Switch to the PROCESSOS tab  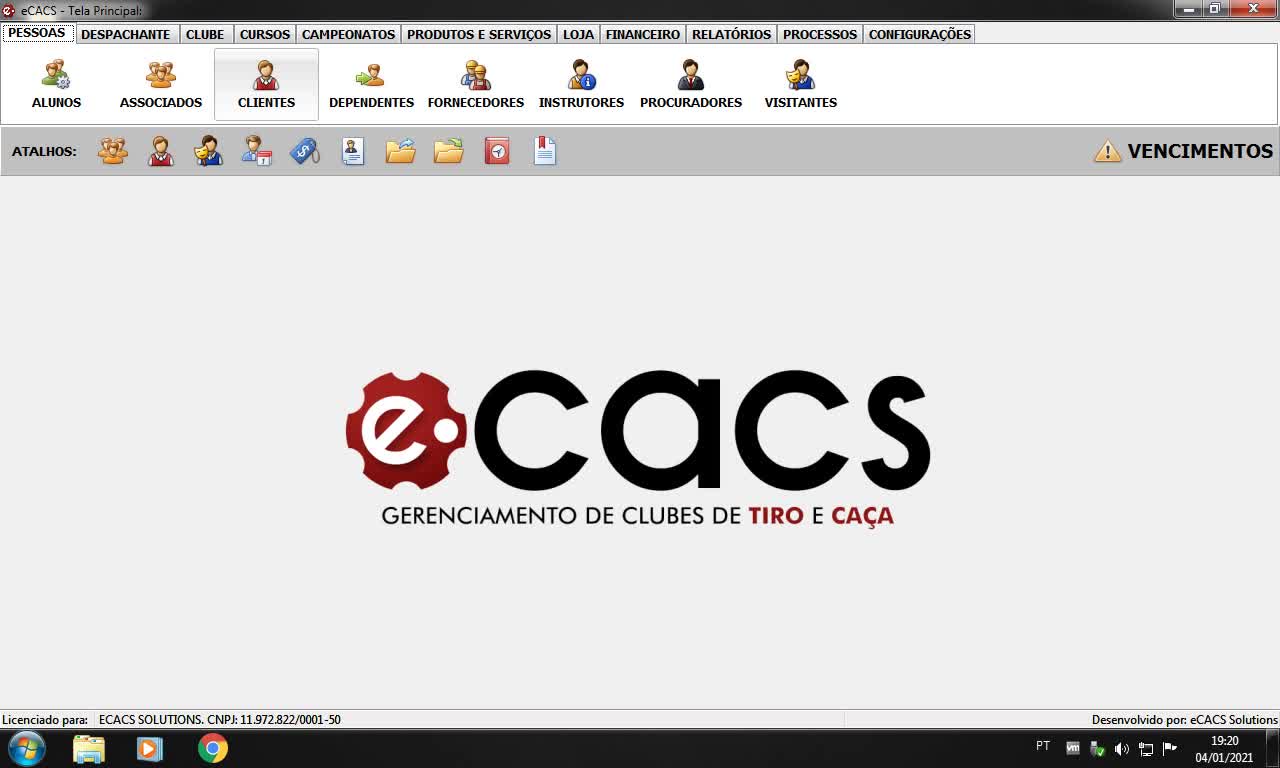point(820,34)
